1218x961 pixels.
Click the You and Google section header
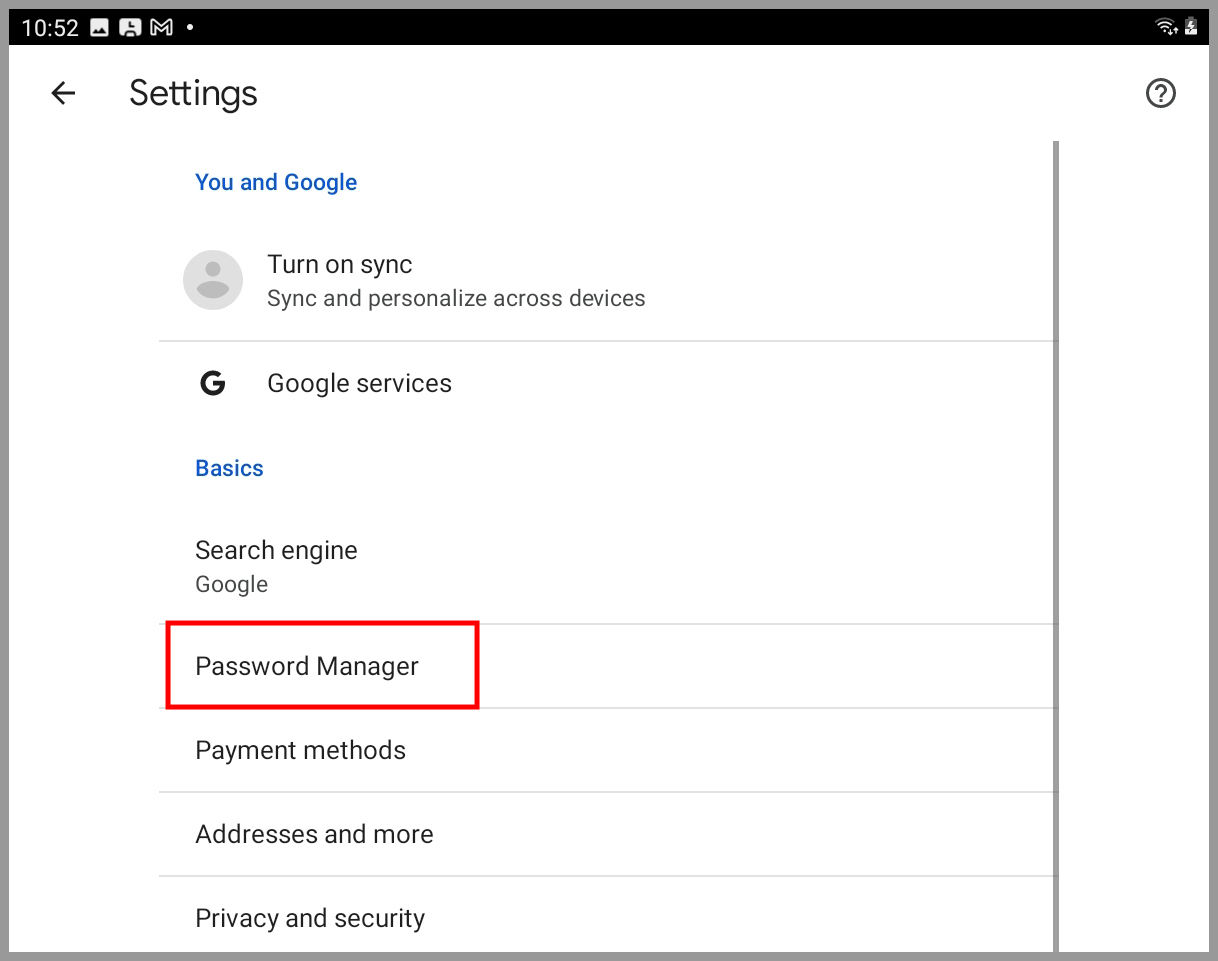(276, 182)
